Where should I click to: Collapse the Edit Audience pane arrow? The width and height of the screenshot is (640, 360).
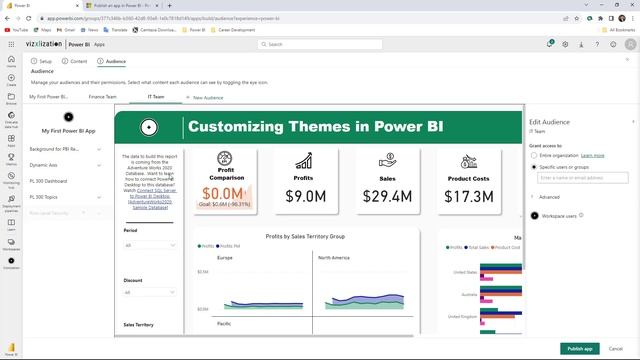633,122
